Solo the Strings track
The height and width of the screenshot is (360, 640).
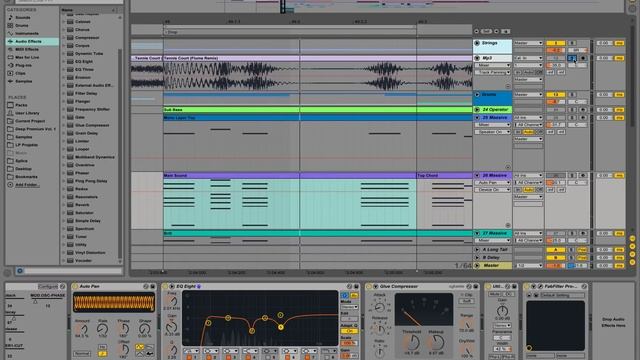coord(572,43)
